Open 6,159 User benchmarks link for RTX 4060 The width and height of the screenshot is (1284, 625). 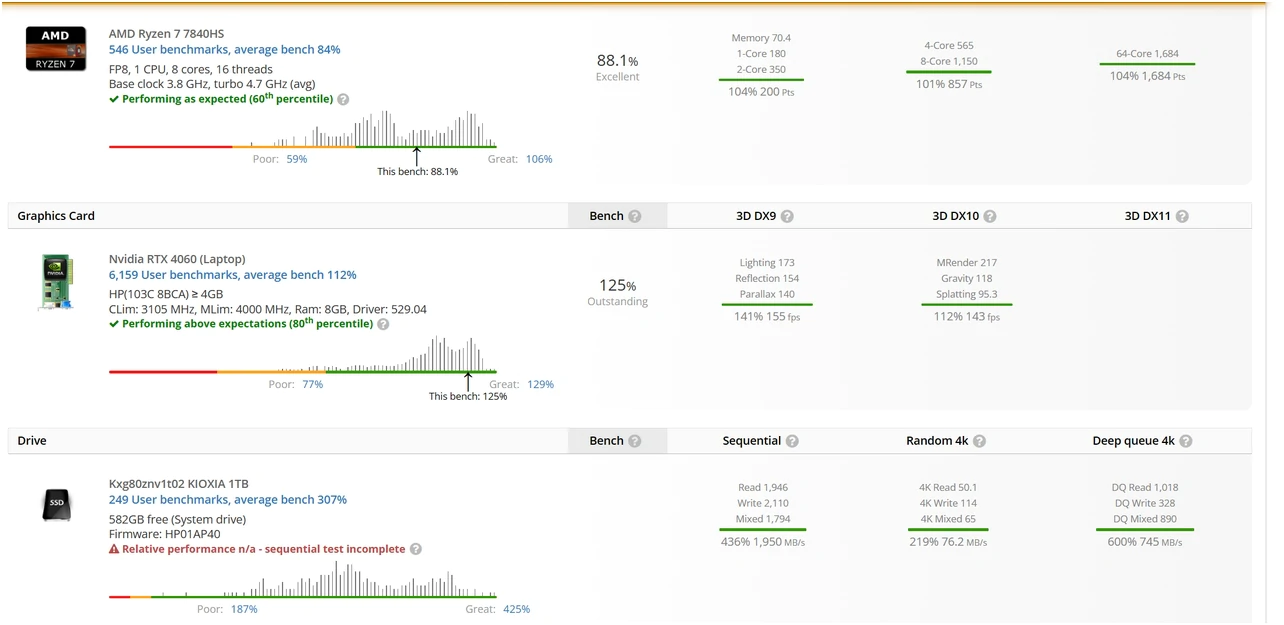pos(232,275)
